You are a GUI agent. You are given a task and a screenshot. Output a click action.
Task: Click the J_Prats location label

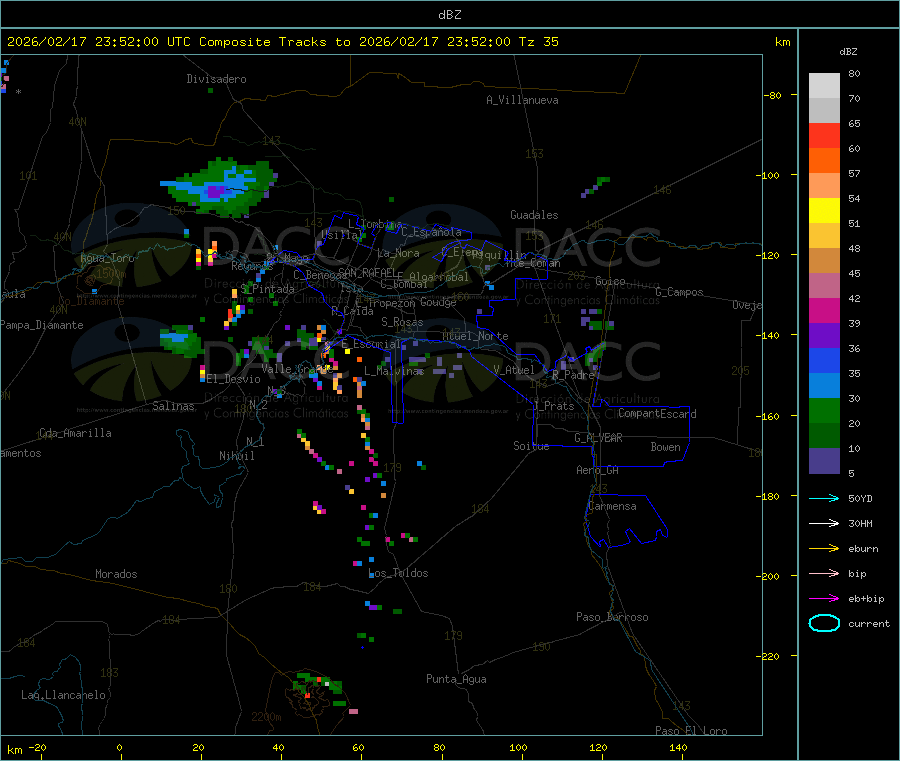pos(554,405)
